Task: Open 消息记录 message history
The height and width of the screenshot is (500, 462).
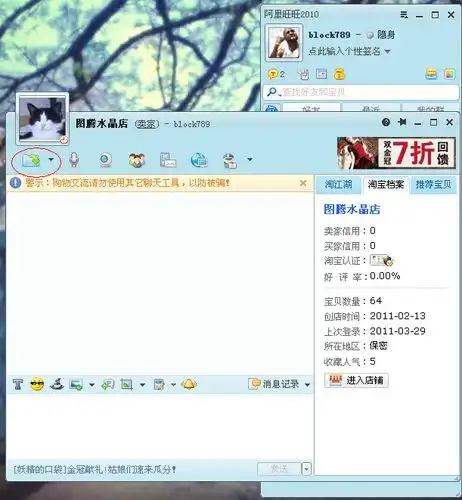Action: tap(274, 384)
